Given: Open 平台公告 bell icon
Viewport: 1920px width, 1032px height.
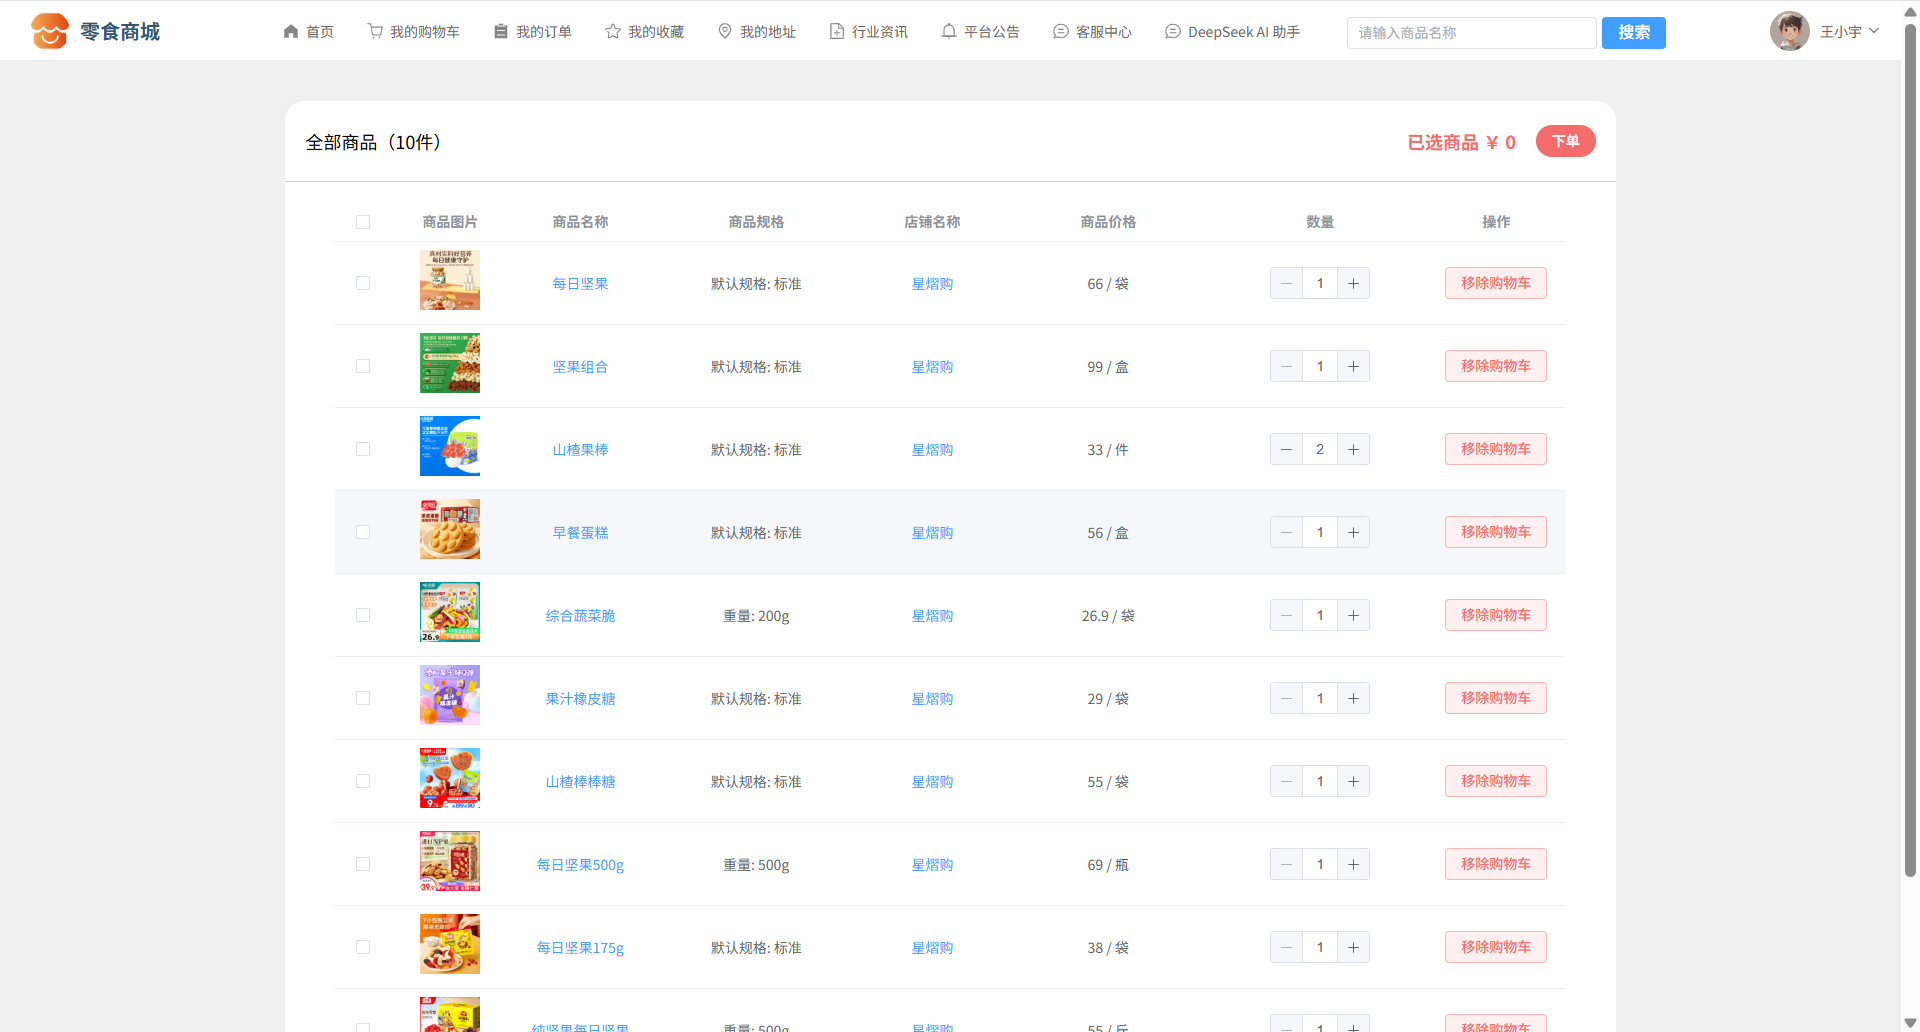Looking at the screenshot, I should pos(949,31).
